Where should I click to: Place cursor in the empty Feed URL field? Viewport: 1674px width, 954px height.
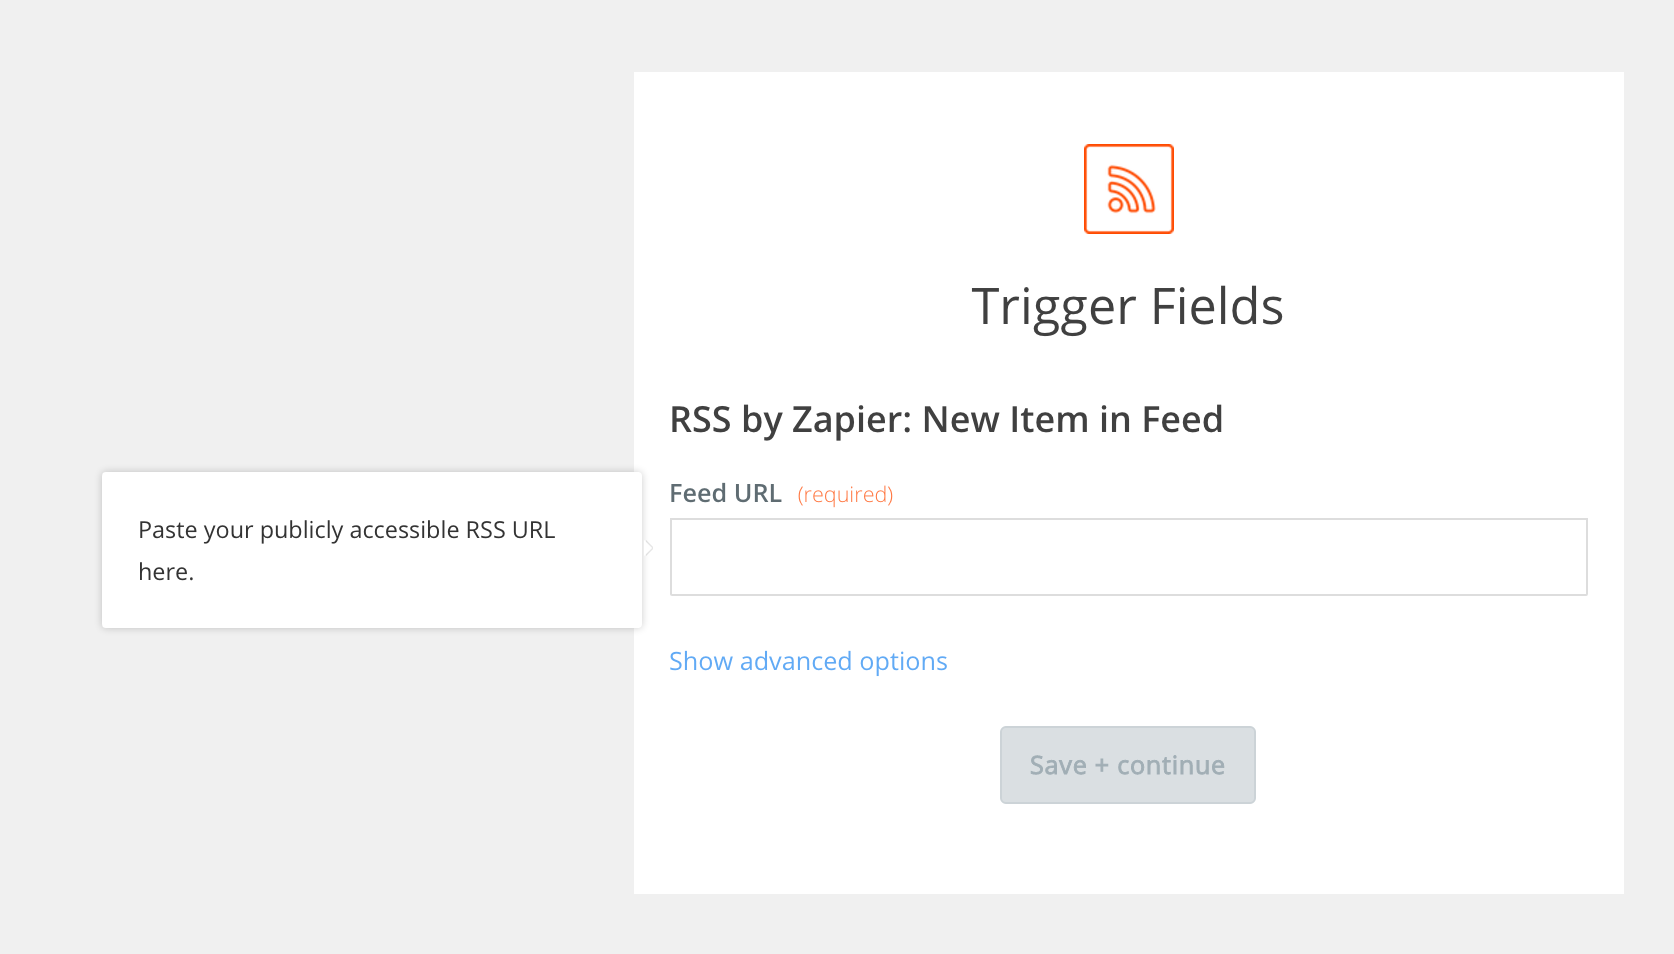(x=1128, y=557)
